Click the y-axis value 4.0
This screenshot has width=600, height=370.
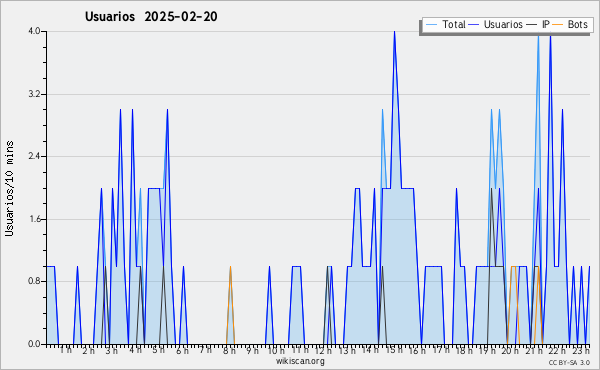tap(34, 31)
